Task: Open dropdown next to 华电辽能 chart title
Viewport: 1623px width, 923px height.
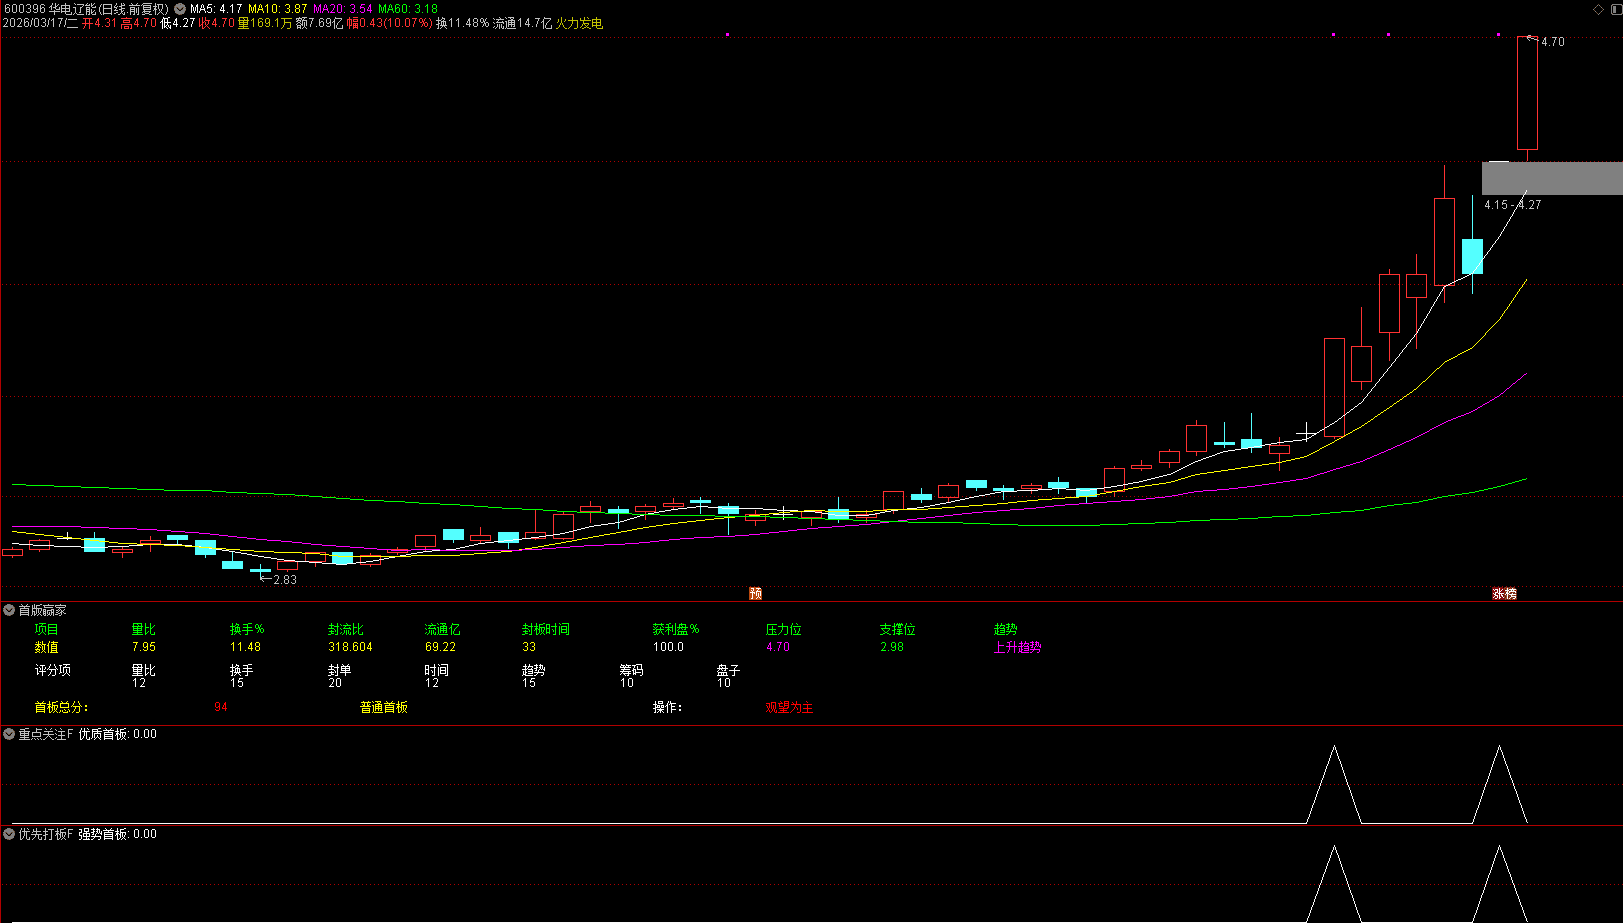Action: point(180,9)
